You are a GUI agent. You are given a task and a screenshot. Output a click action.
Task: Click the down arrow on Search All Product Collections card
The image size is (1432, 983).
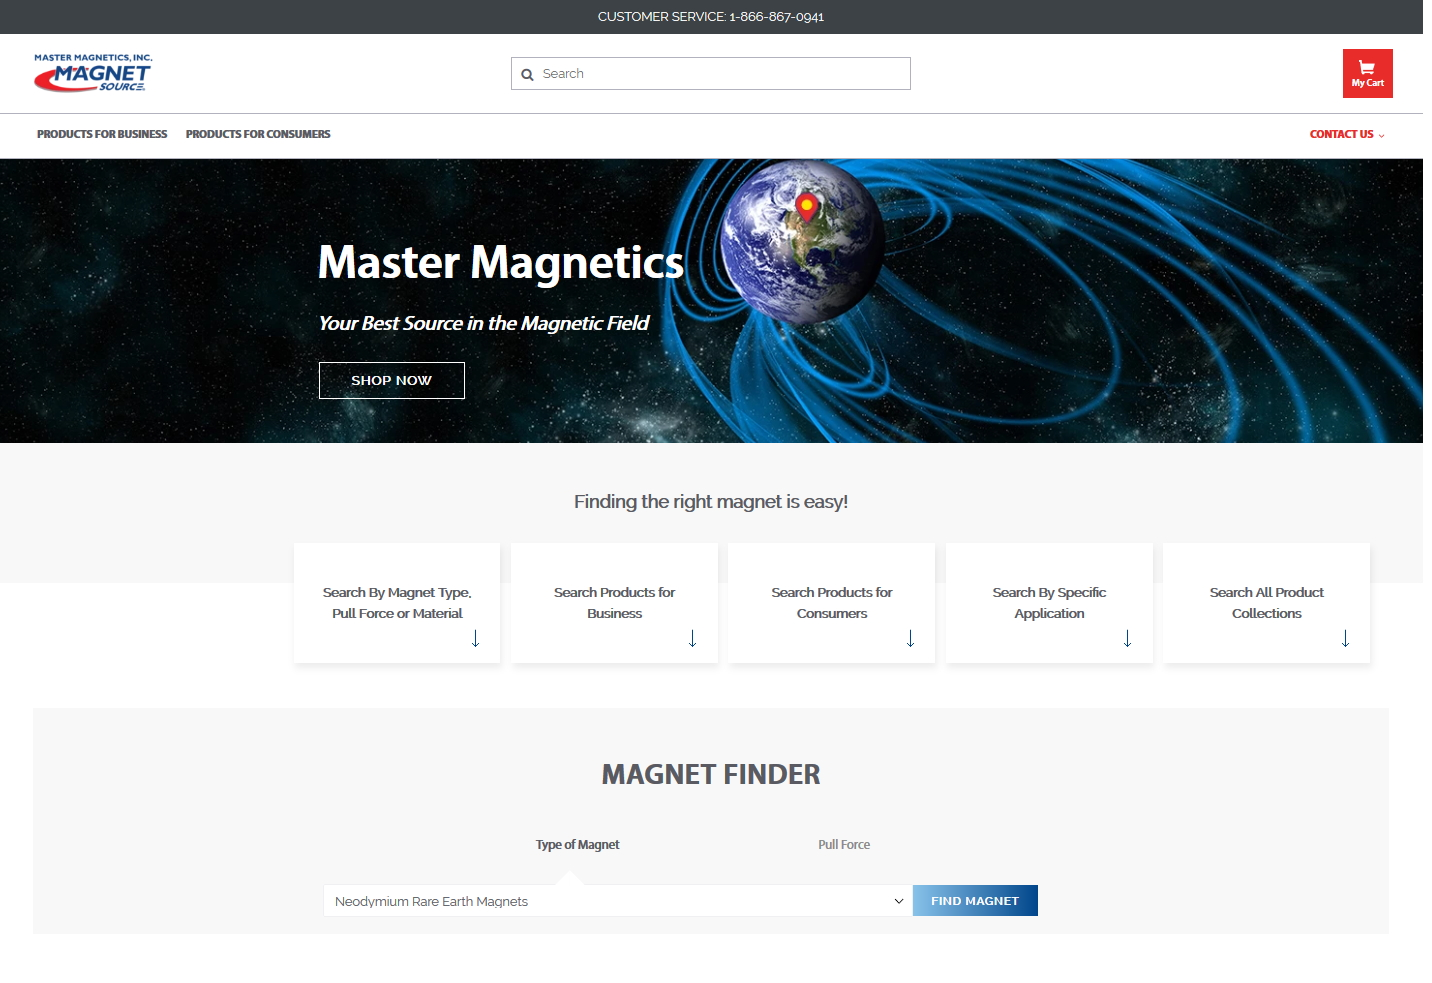tap(1344, 639)
